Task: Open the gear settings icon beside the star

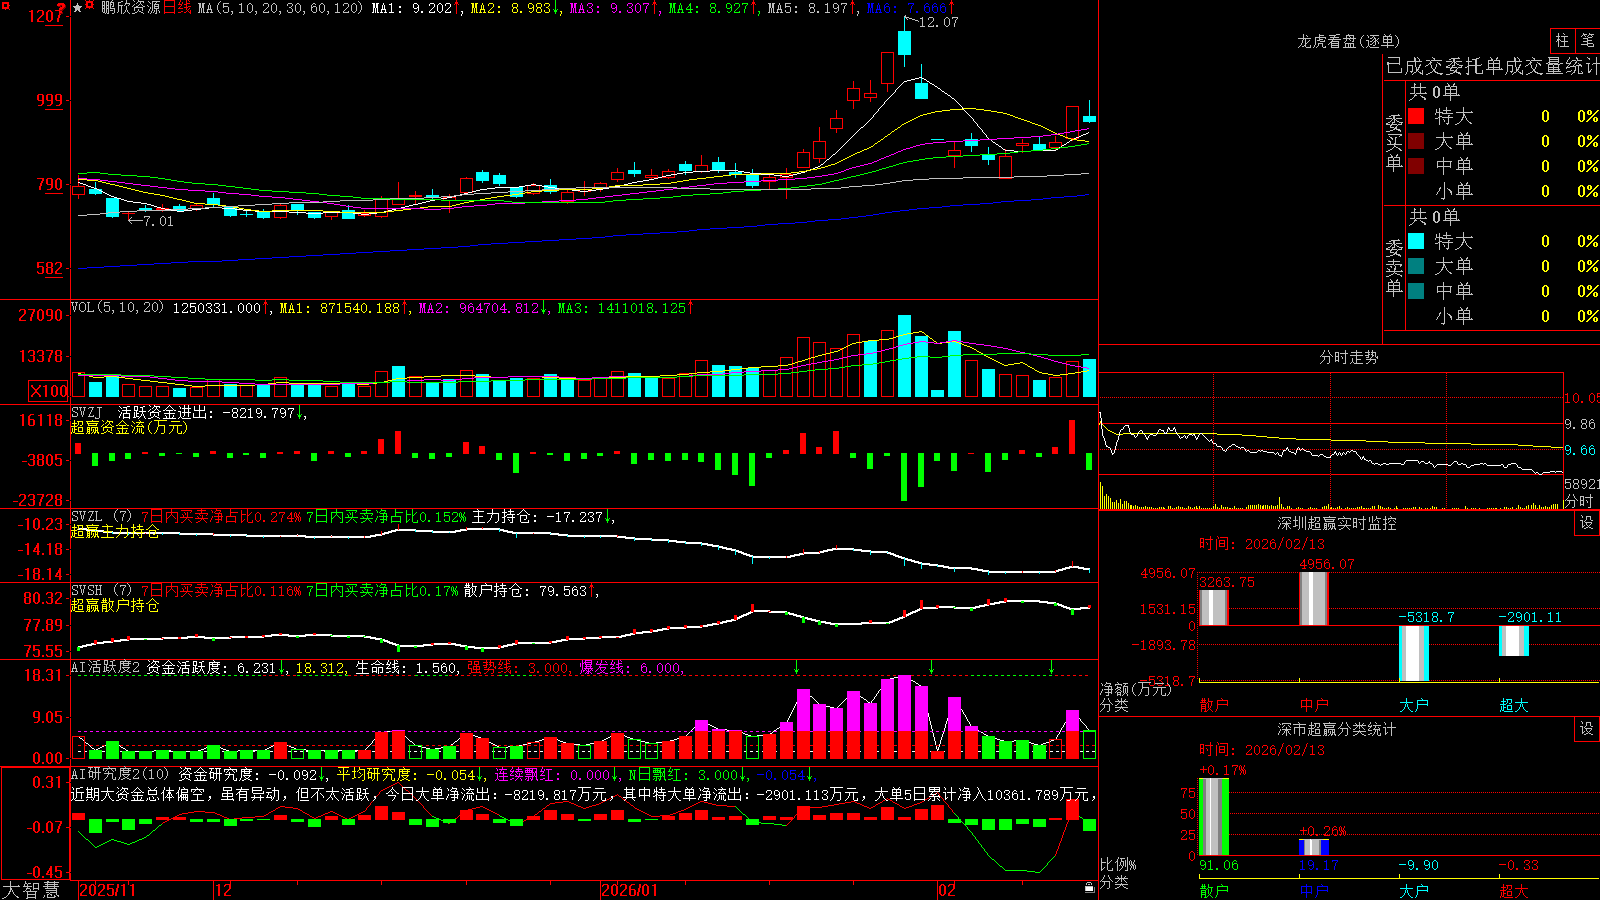Action: point(90,7)
